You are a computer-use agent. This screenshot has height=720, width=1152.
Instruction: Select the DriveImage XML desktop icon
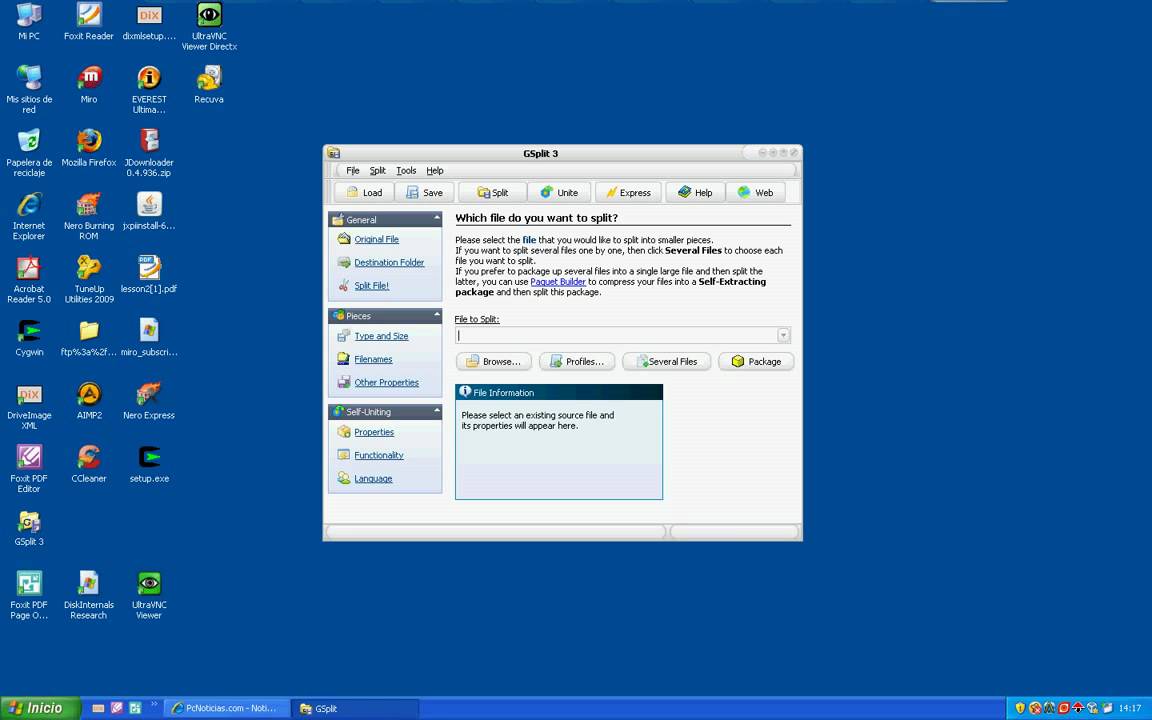click(x=29, y=406)
